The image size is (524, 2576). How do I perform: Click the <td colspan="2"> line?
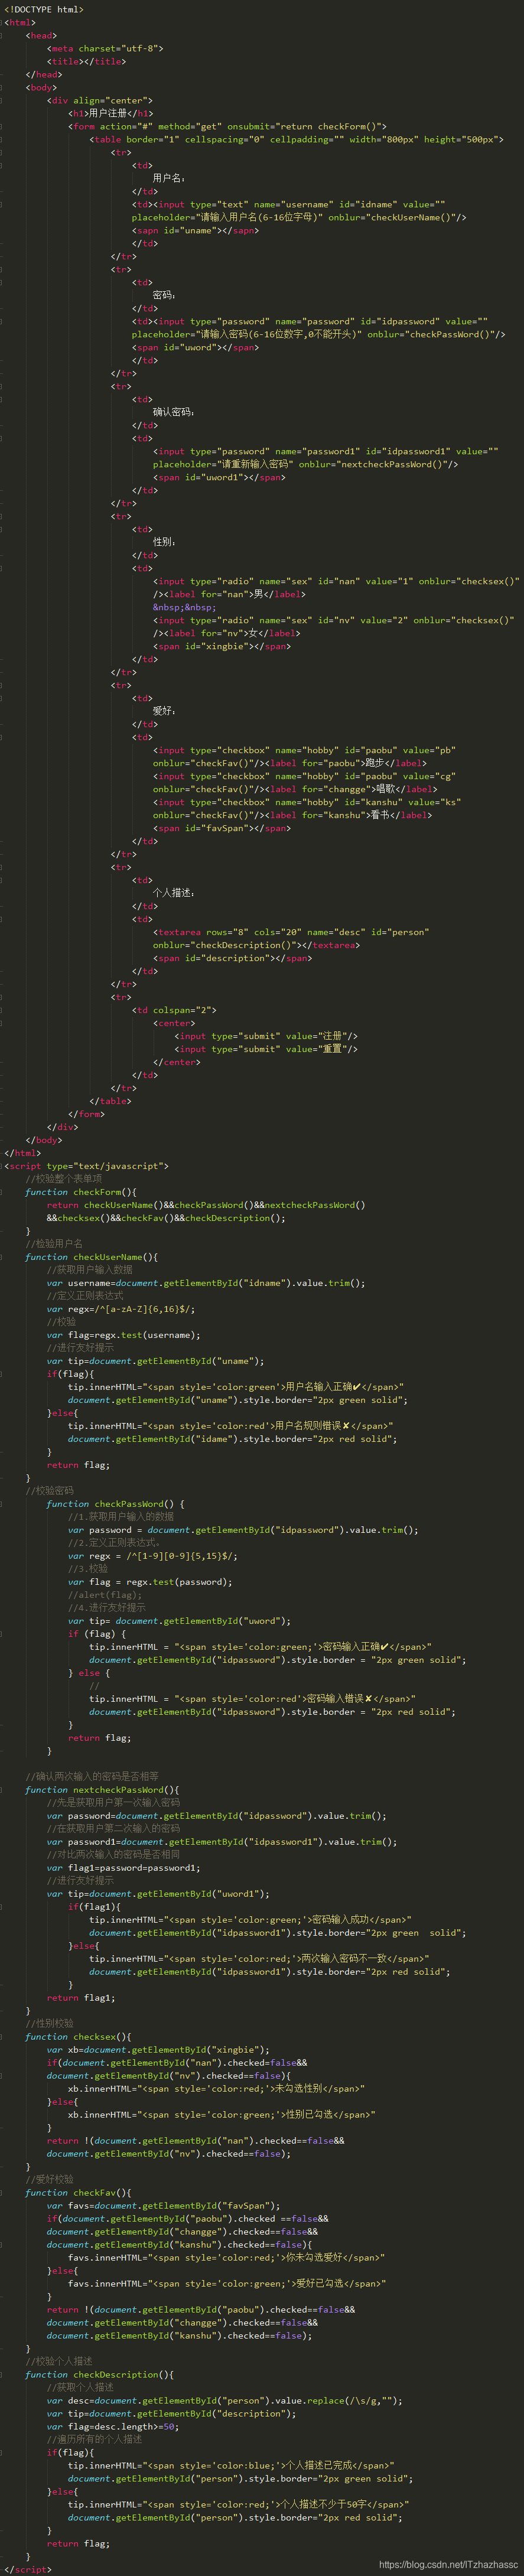point(174,1011)
